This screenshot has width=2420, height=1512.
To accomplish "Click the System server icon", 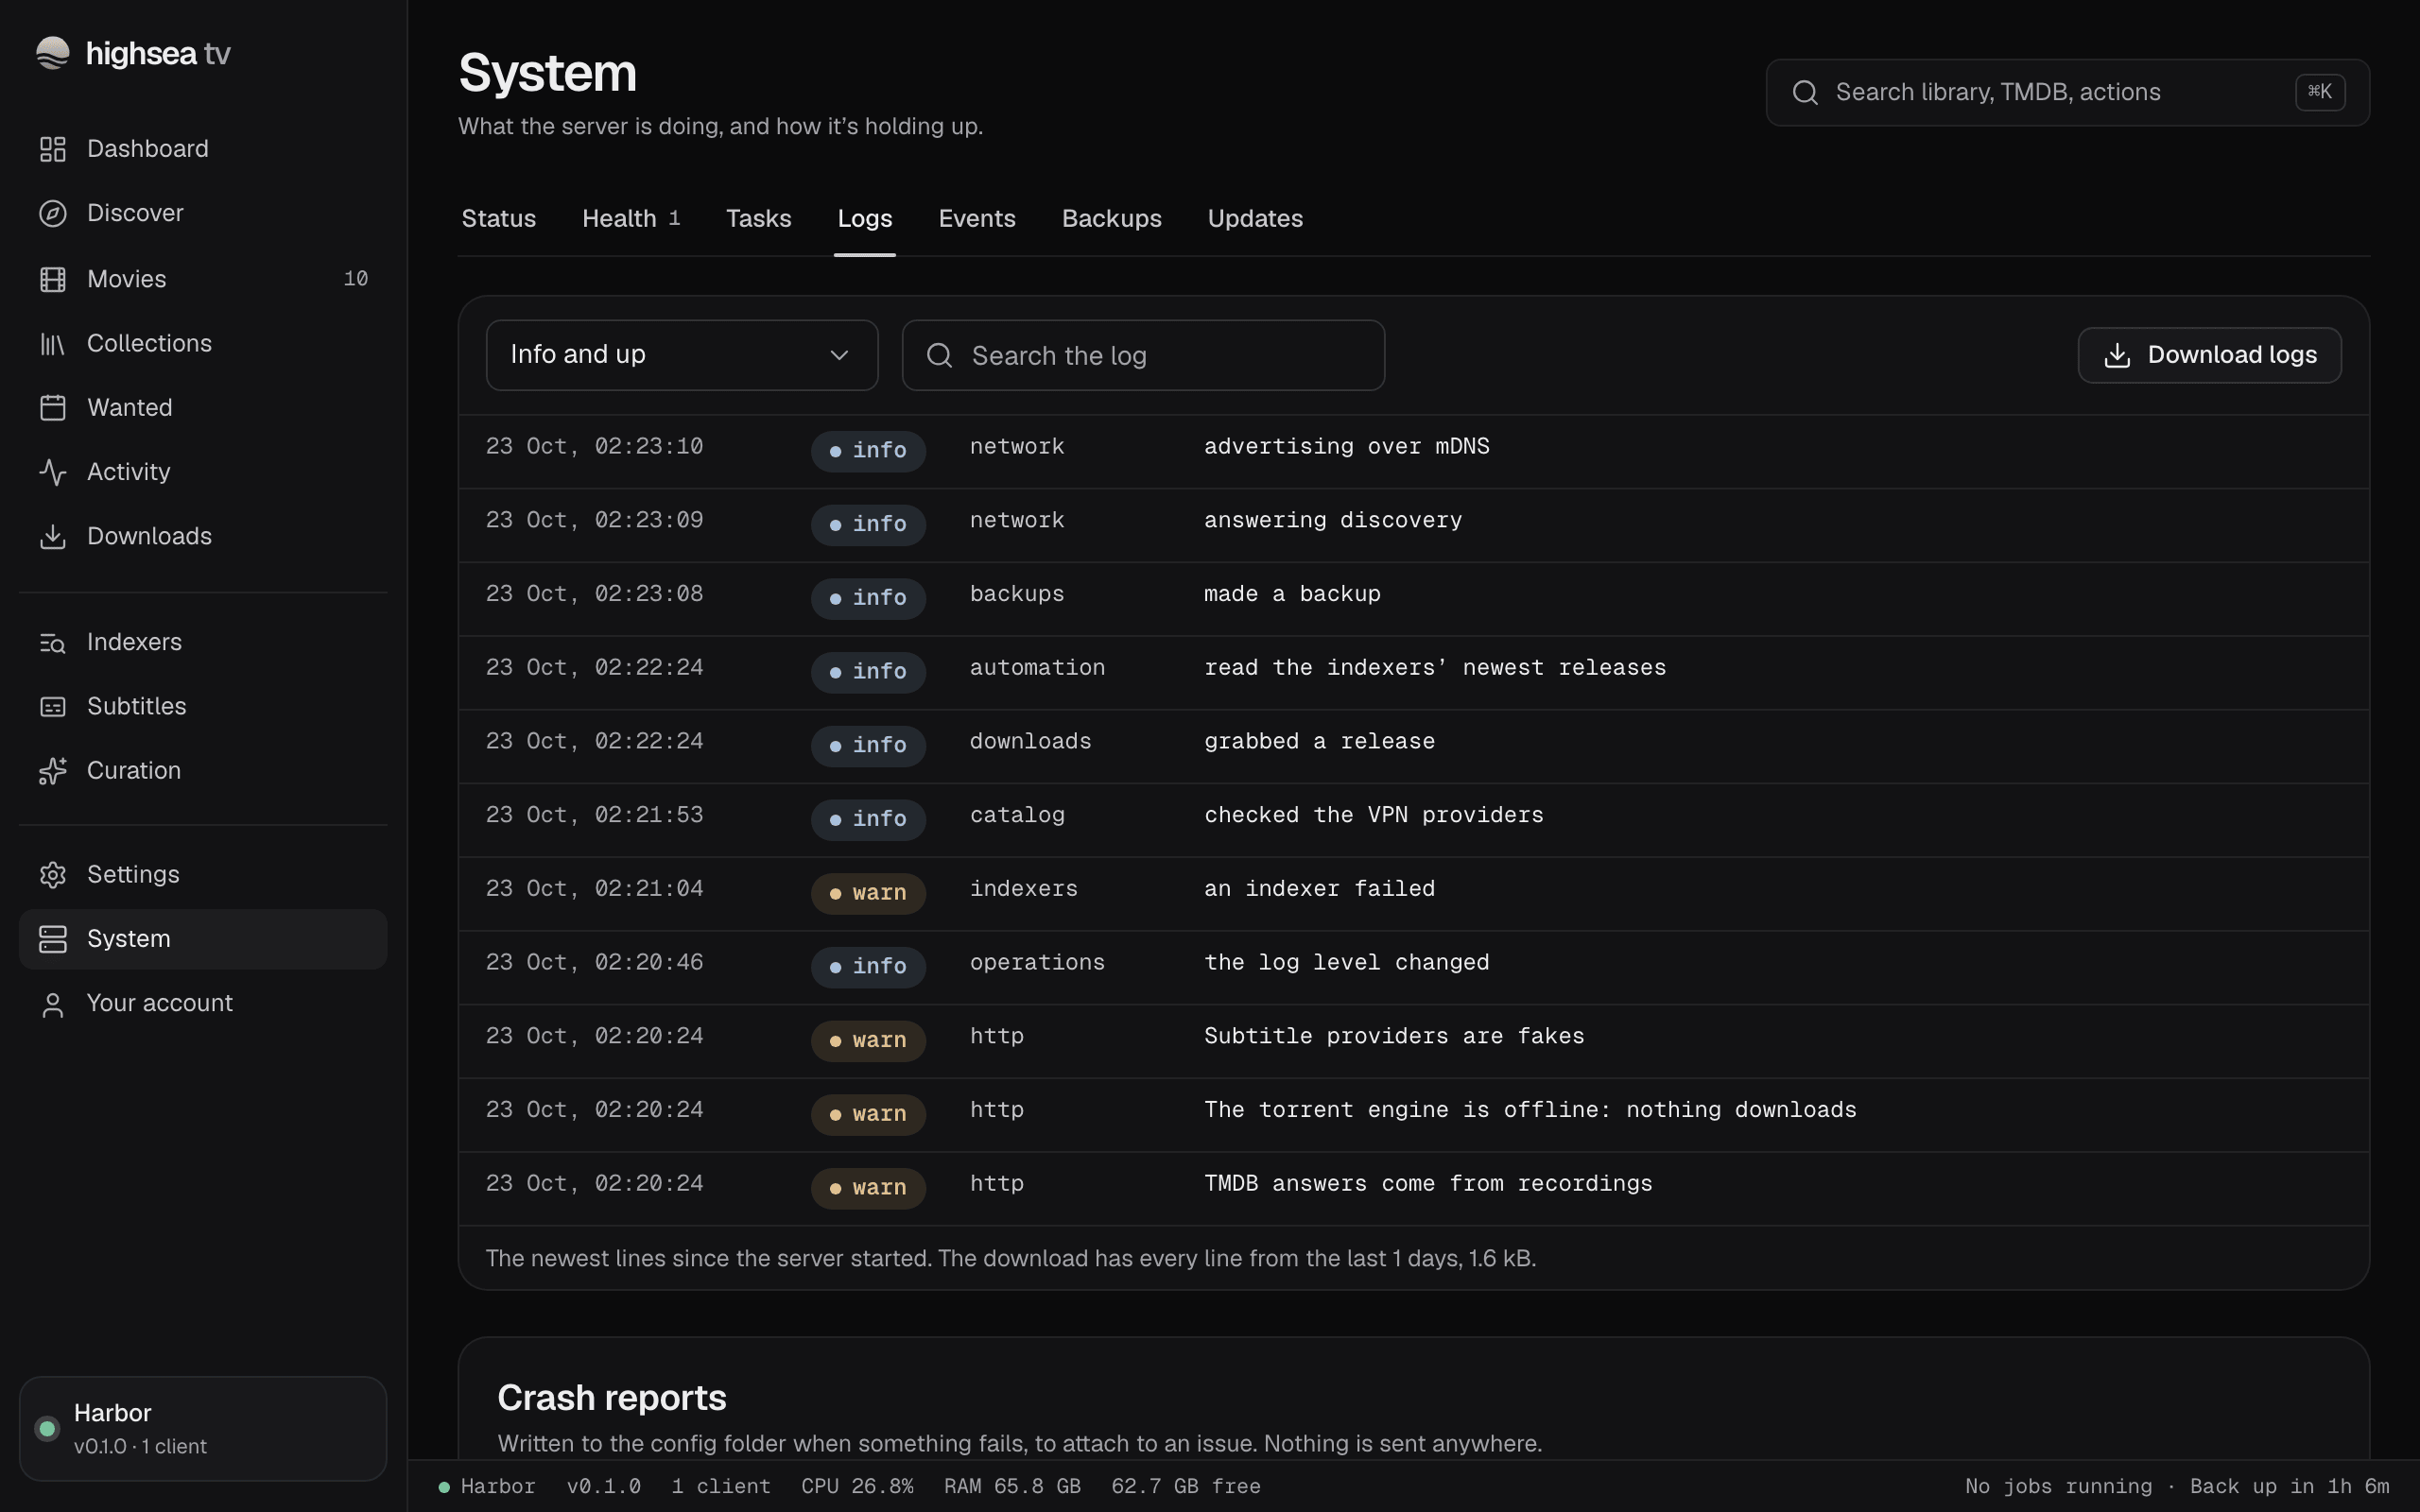I will pos(52,939).
